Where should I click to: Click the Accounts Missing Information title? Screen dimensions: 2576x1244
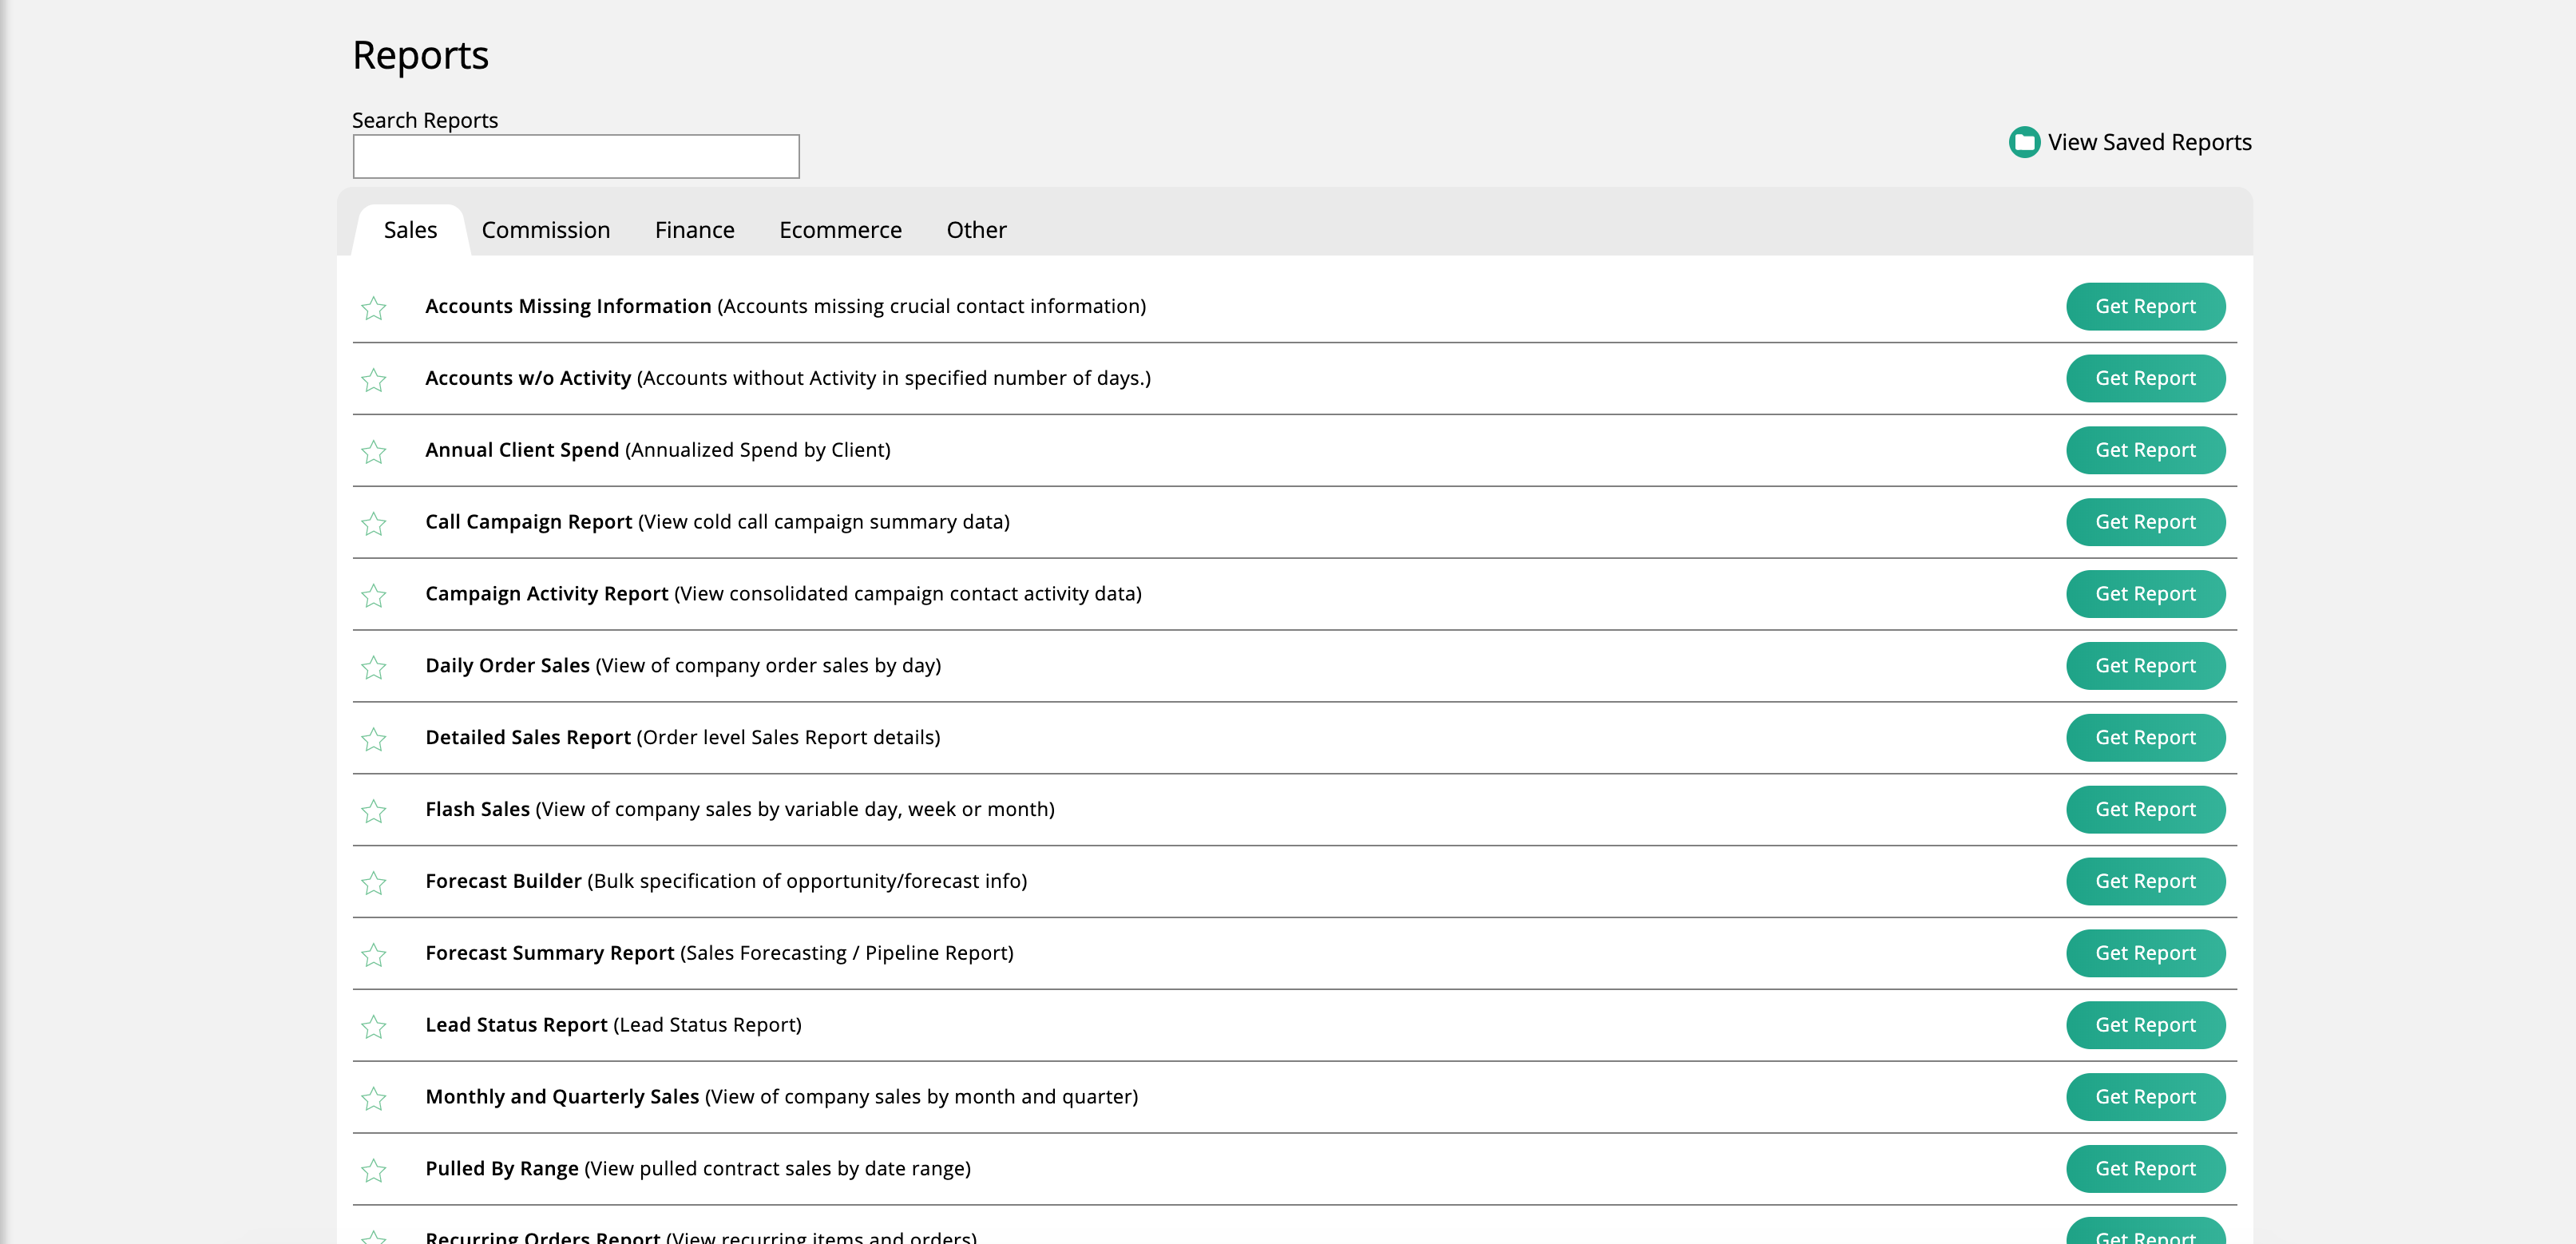568,306
